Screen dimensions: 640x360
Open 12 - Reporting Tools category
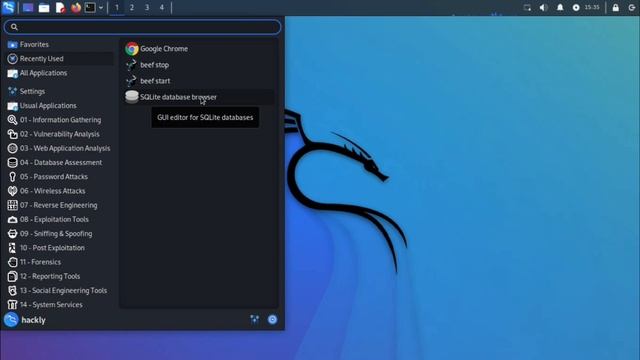[60, 276]
